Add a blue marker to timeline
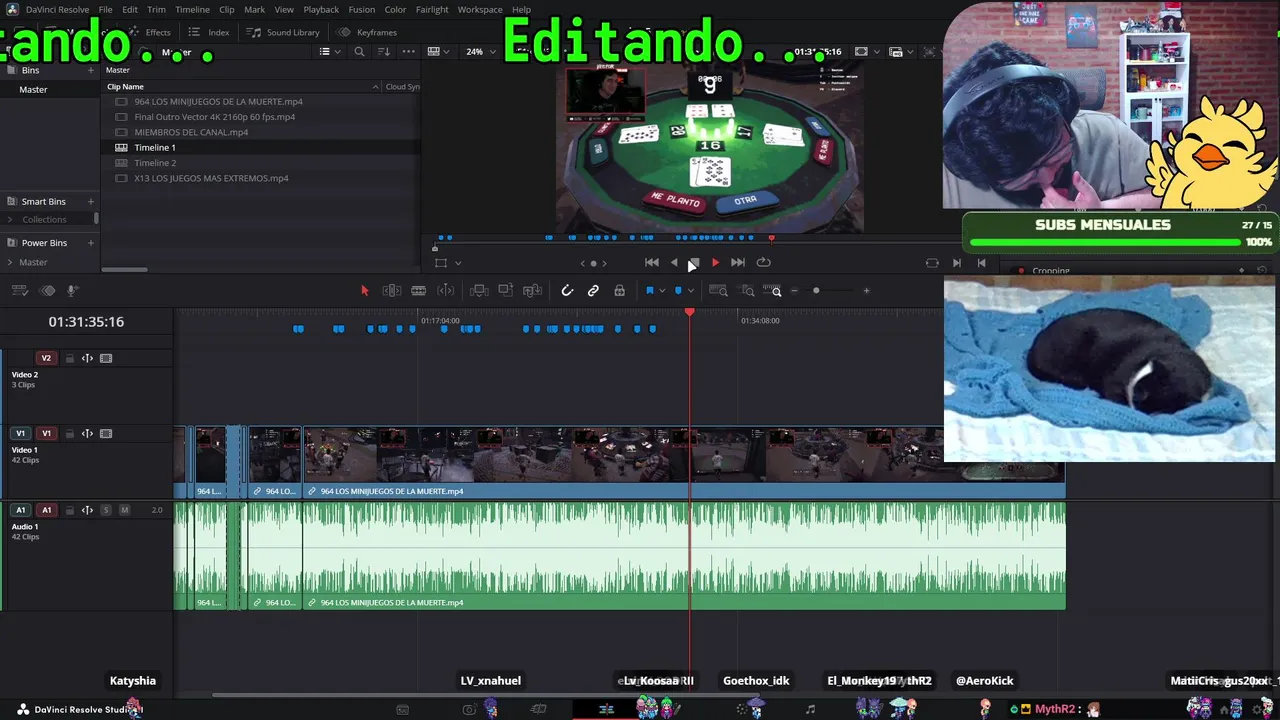1280x720 pixels. pyautogui.click(x=678, y=291)
